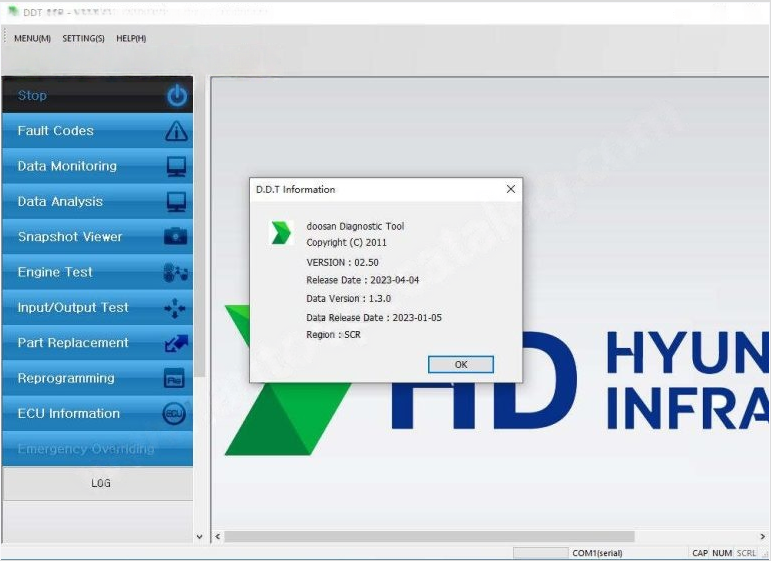Click the camera icon for Snapshot Viewer
The width and height of the screenshot is (771, 561).
pos(176,237)
